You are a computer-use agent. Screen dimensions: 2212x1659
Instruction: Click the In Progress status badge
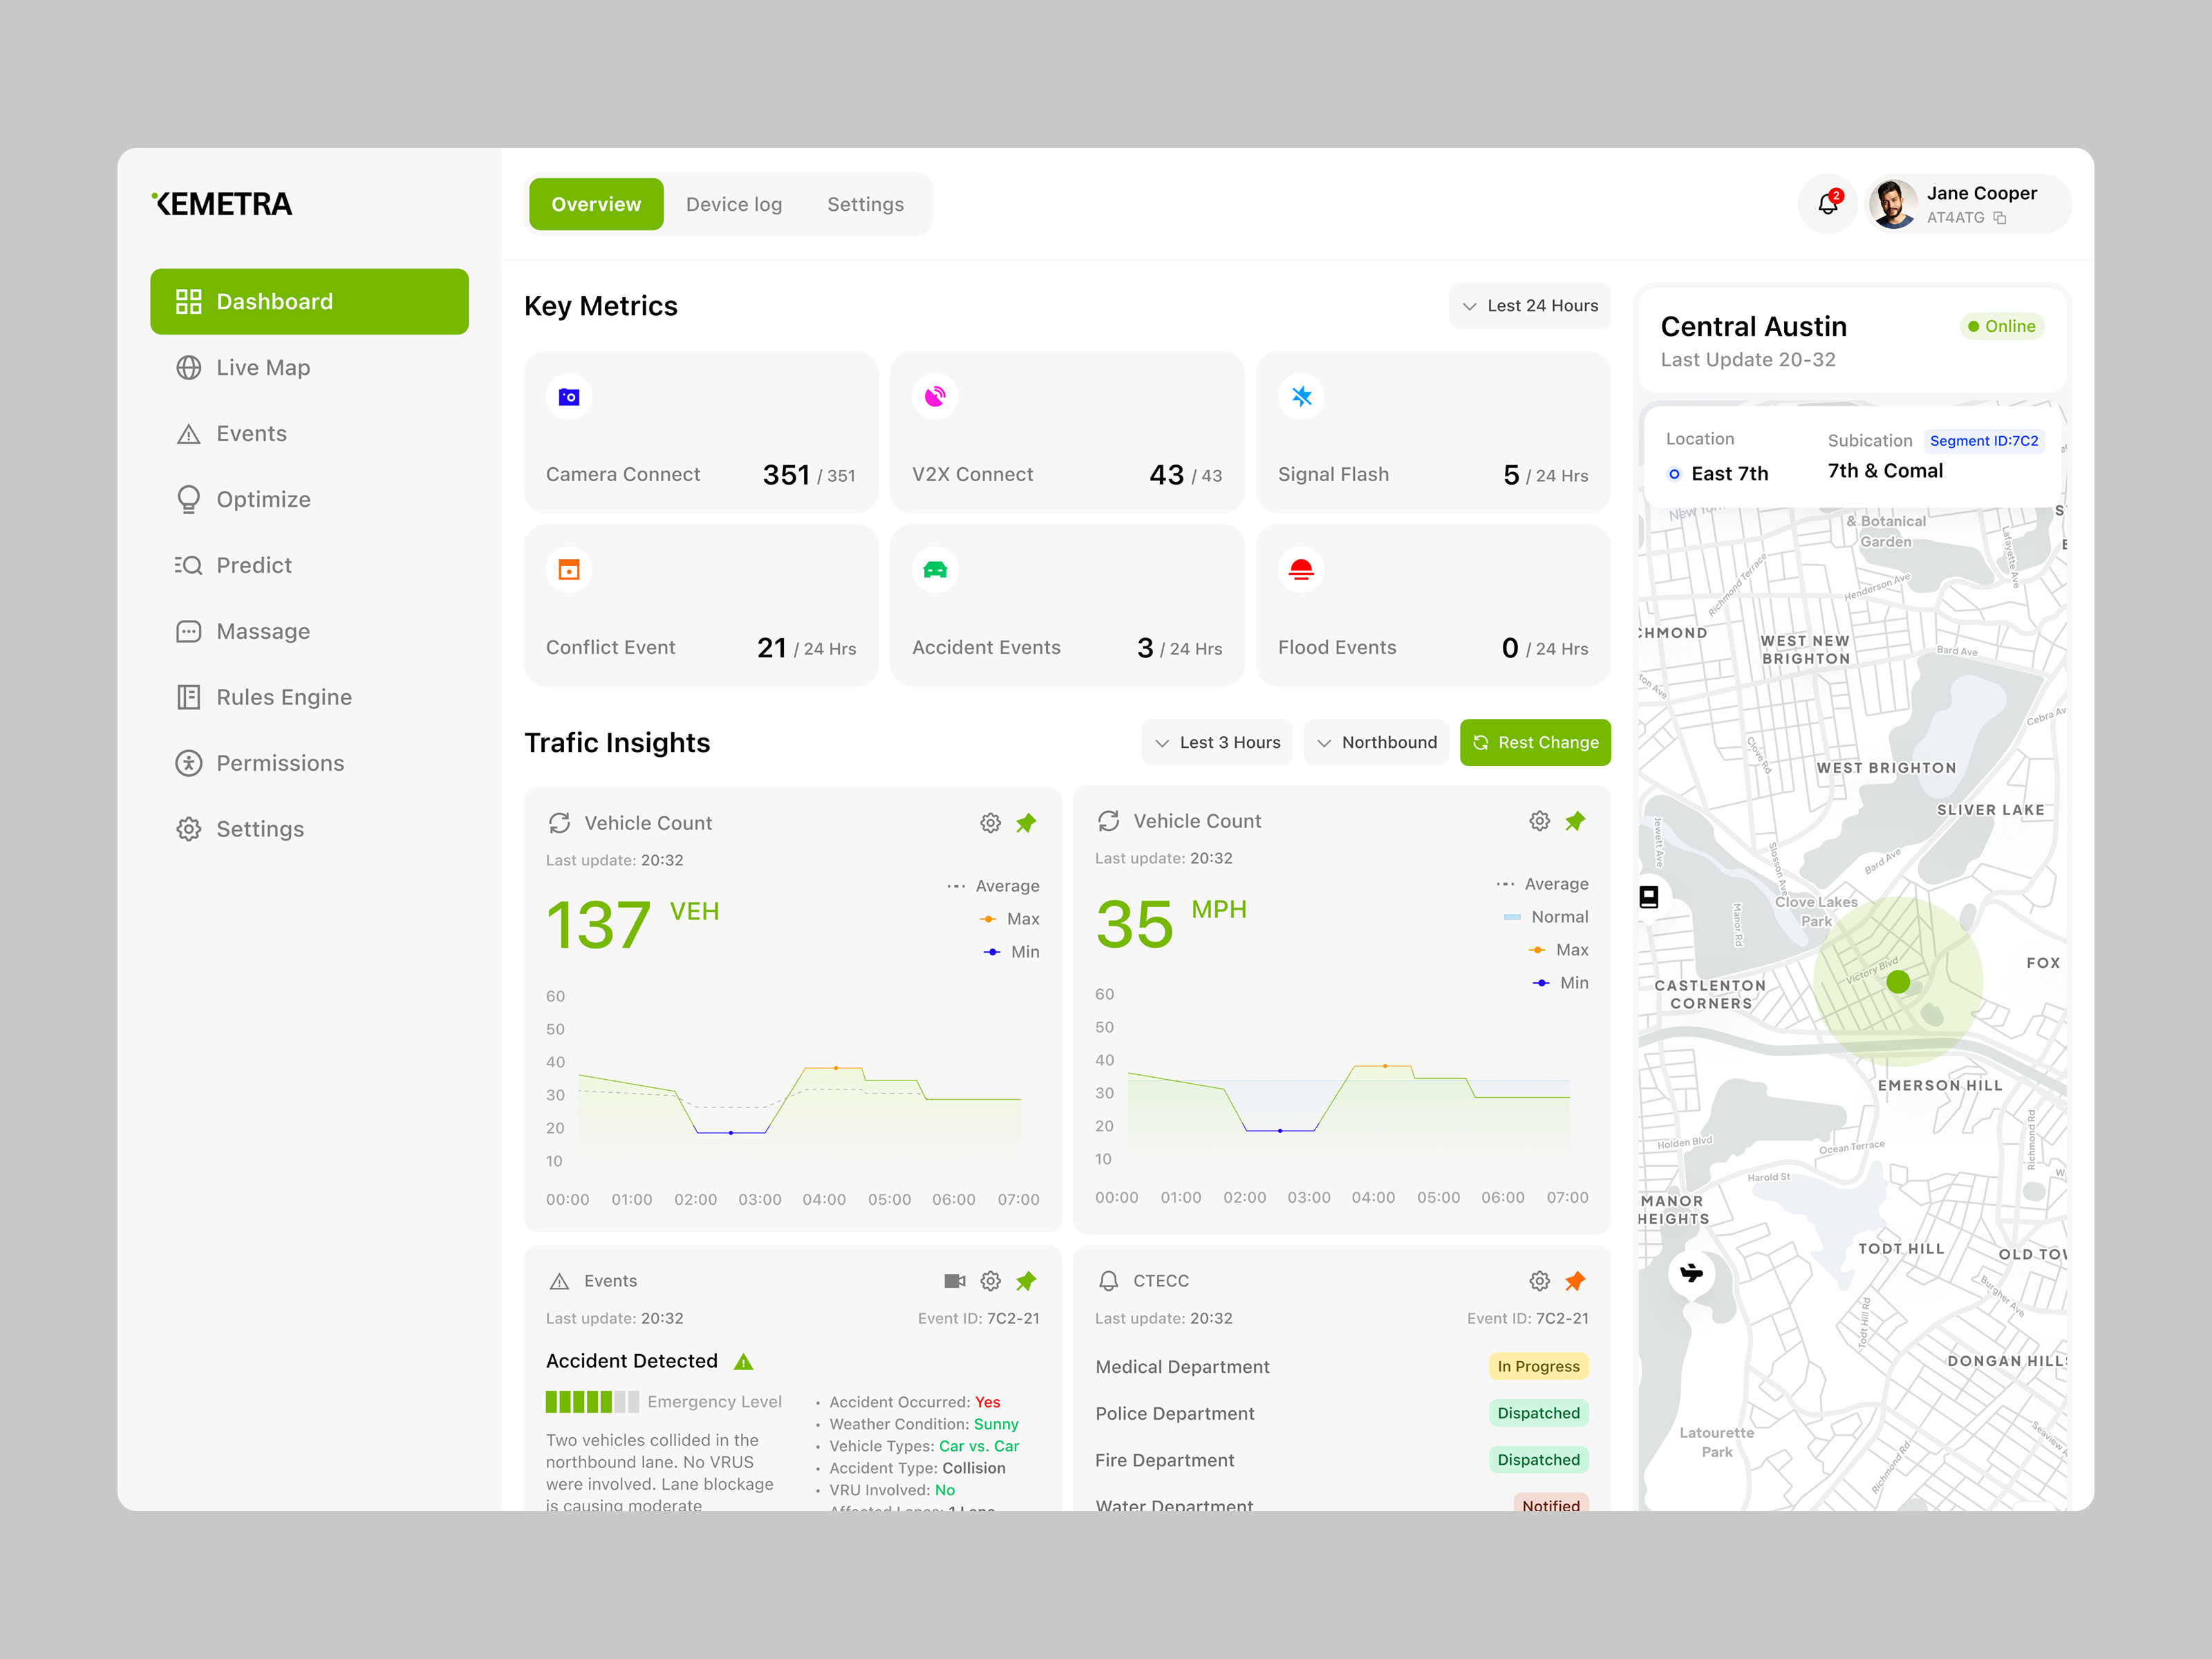pyautogui.click(x=1538, y=1366)
